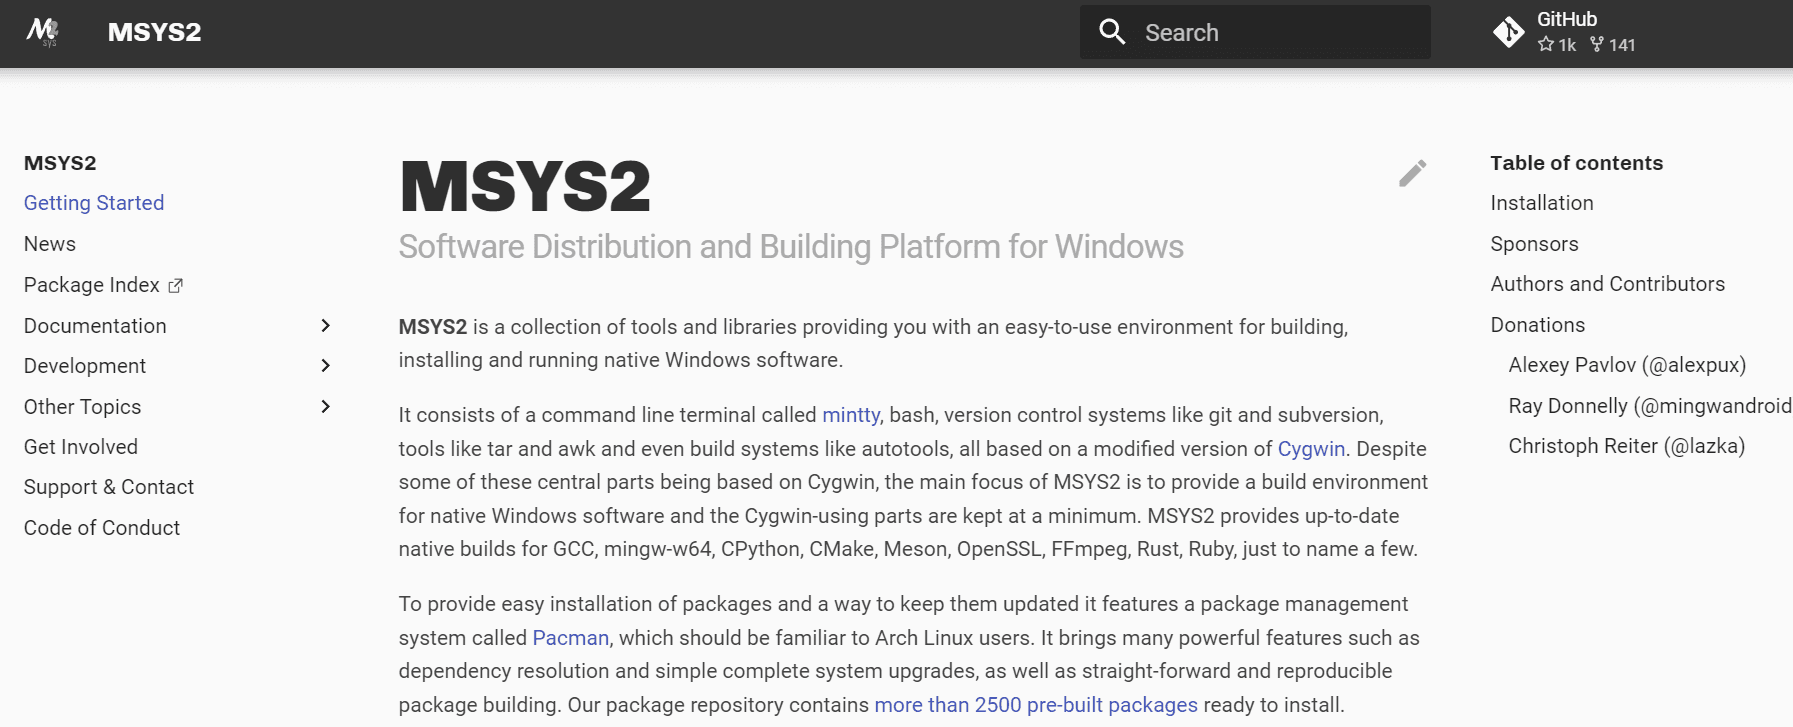Open Support & Contact page

pos(109,487)
